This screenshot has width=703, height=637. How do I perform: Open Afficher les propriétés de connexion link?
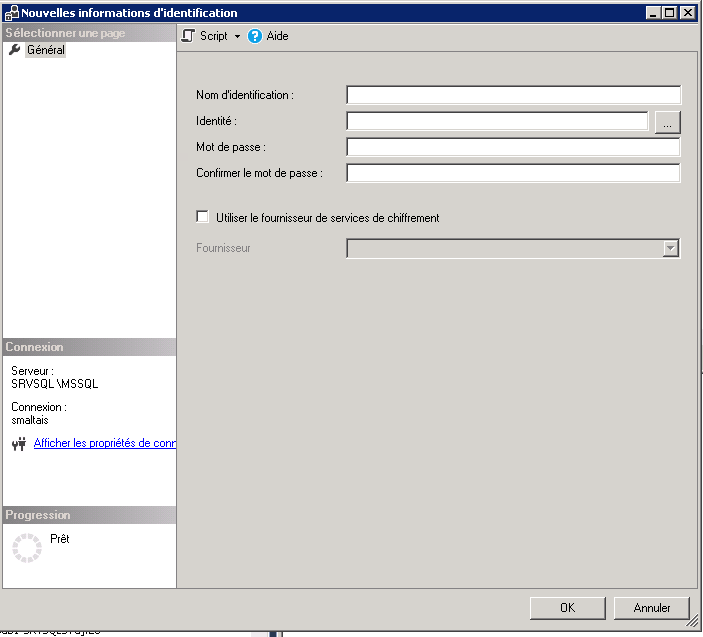105,443
